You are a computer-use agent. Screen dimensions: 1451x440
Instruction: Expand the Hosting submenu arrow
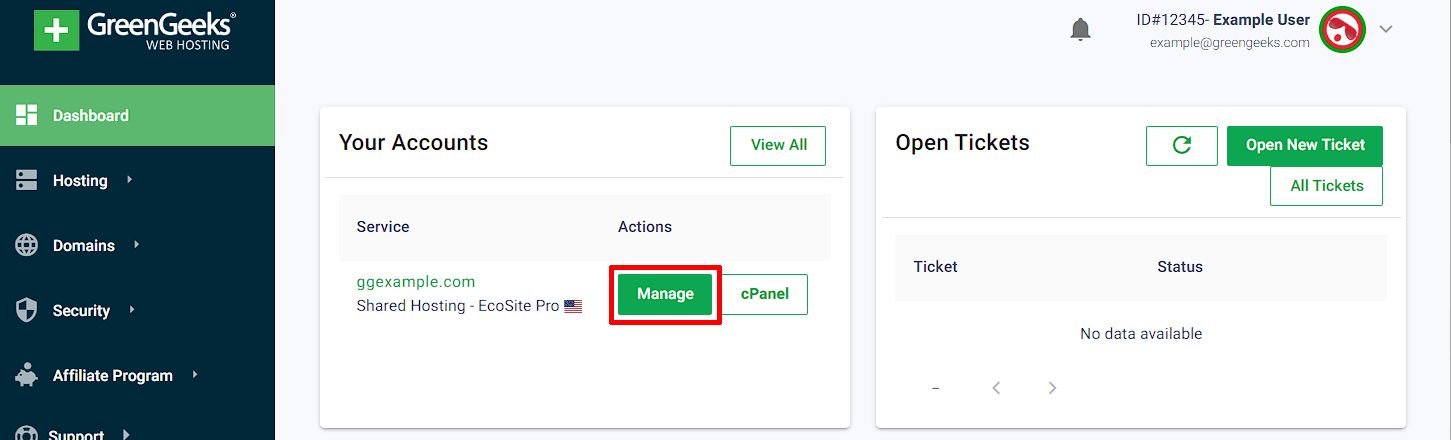click(129, 180)
